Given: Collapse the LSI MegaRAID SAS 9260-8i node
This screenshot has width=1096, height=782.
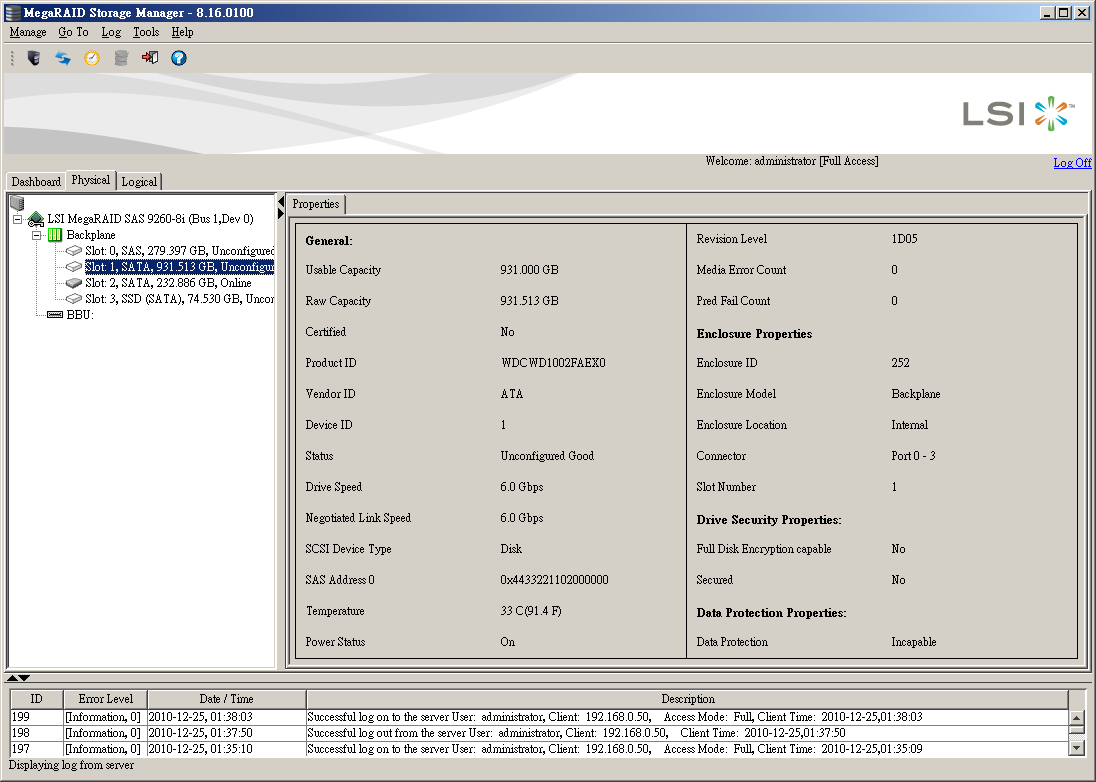Looking at the screenshot, I should pos(18,219).
